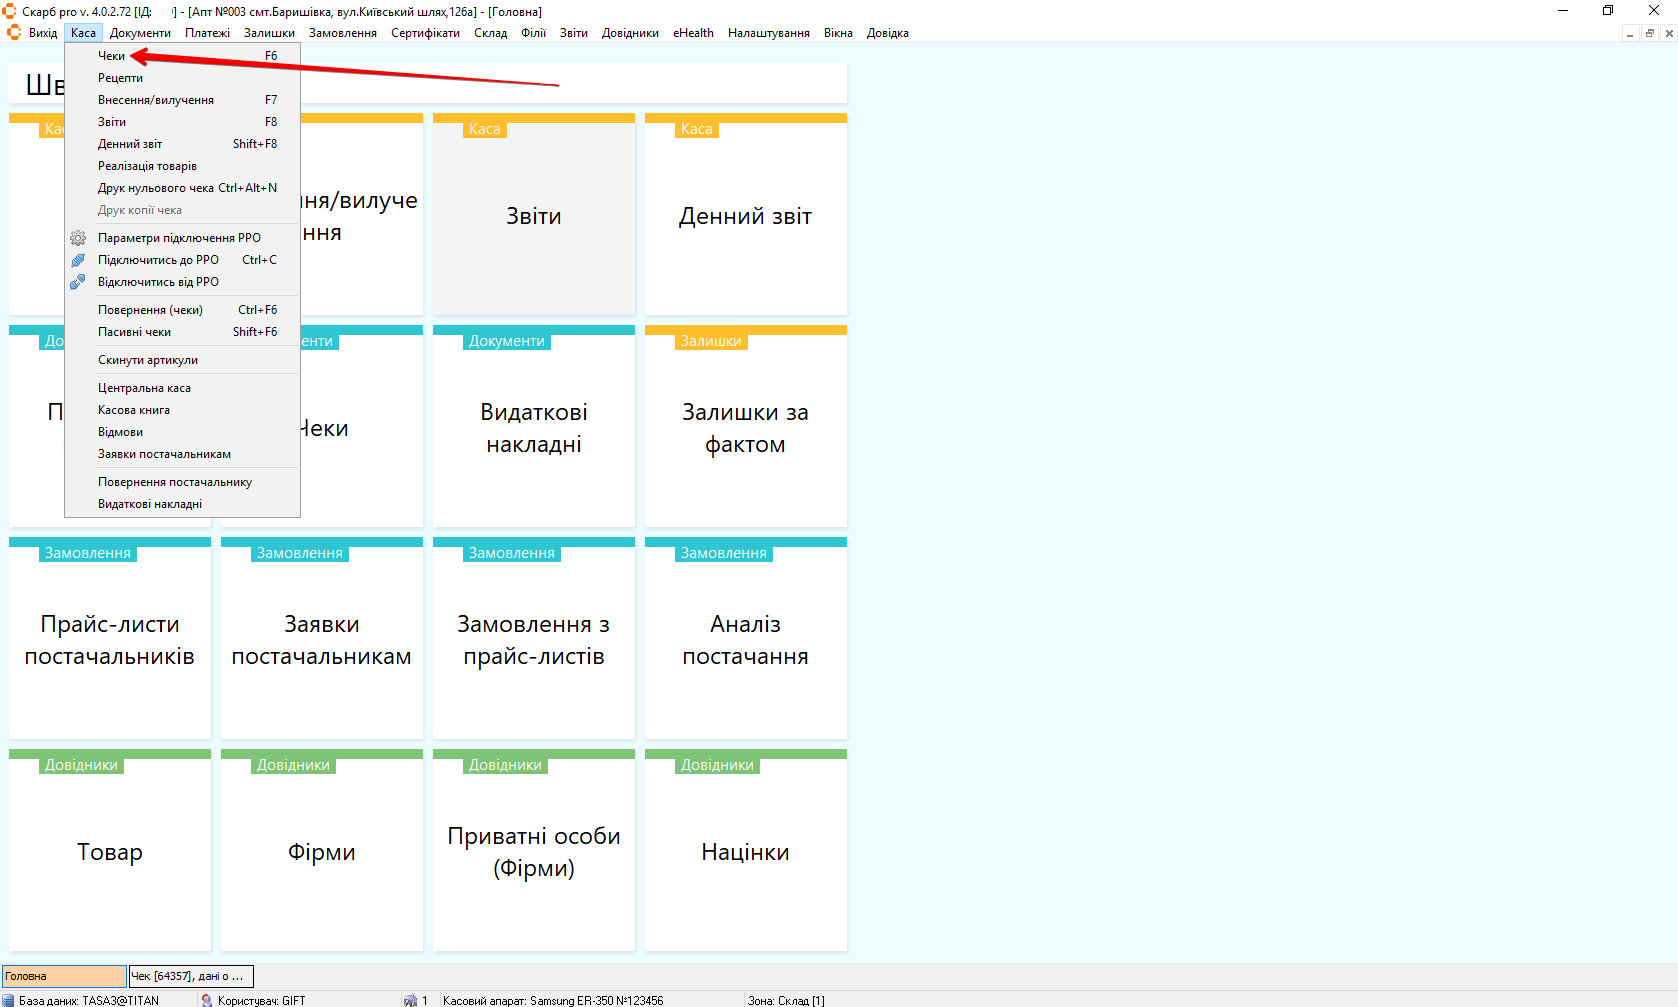
Task: Open the Залишки за фактом tile
Action: (745, 428)
